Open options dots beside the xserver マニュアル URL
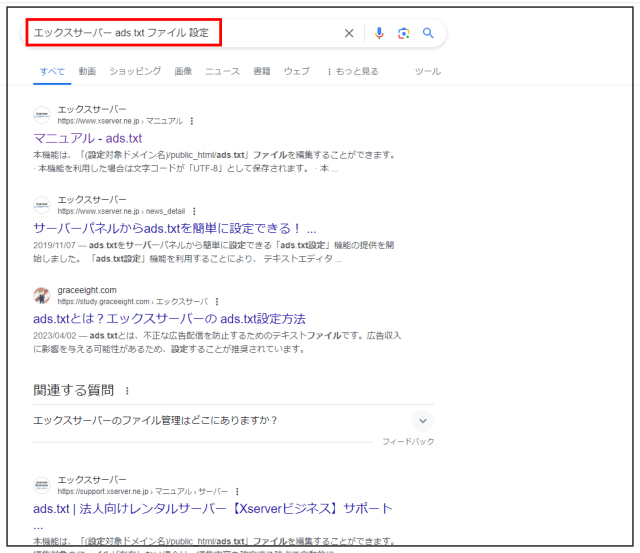The height and width of the screenshot is (553, 640). click(x=192, y=121)
